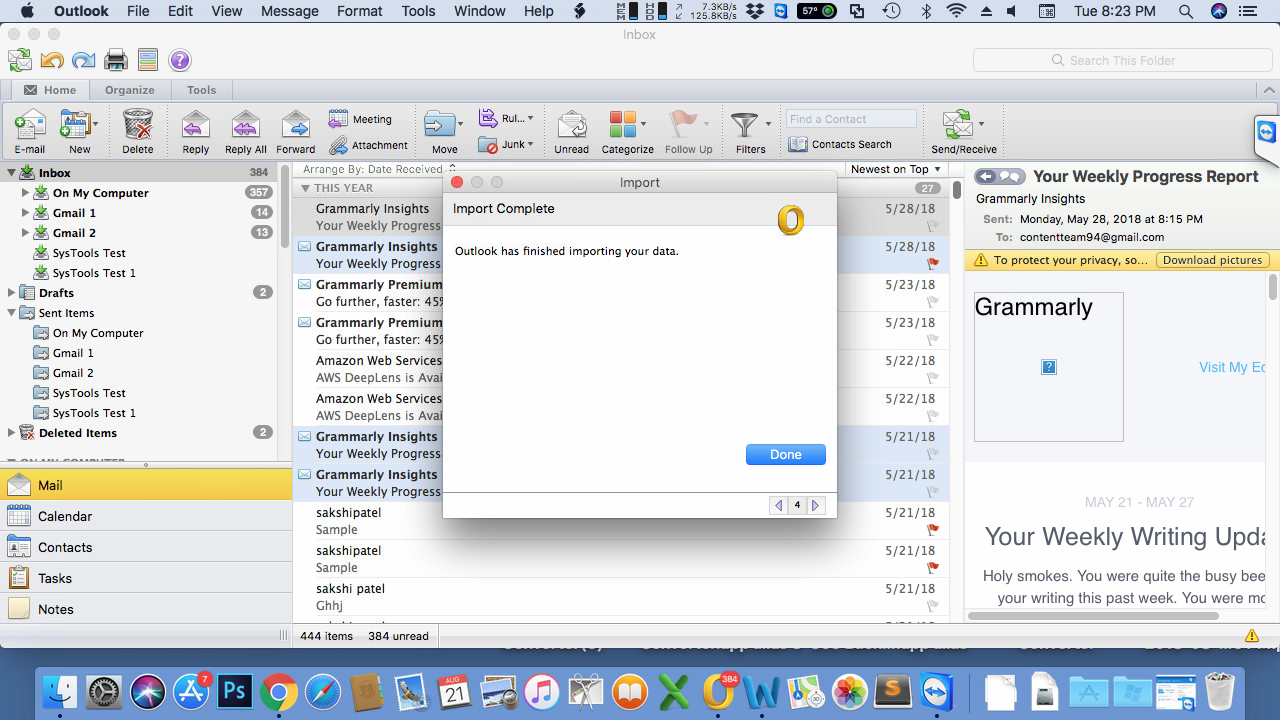The width and height of the screenshot is (1280, 720).
Task: Click the Redo arrow icon
Action: [84, 61]
